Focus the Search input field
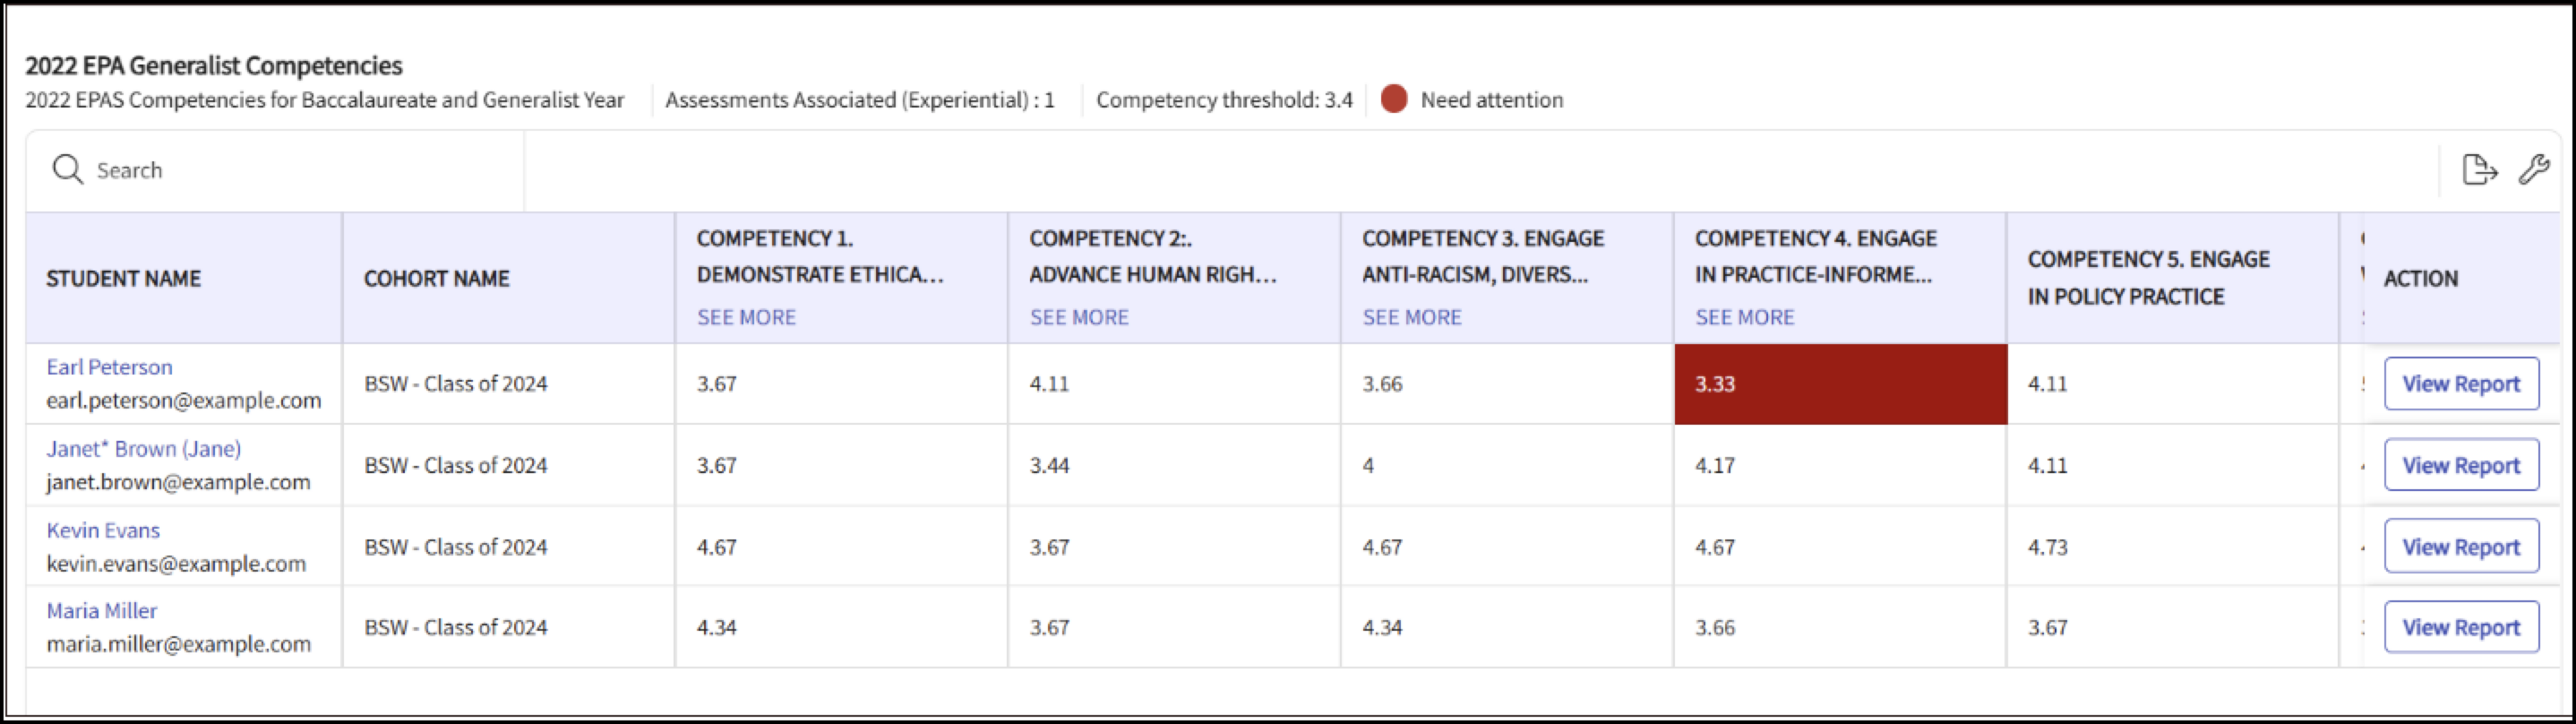 click(x=275, y=170)
